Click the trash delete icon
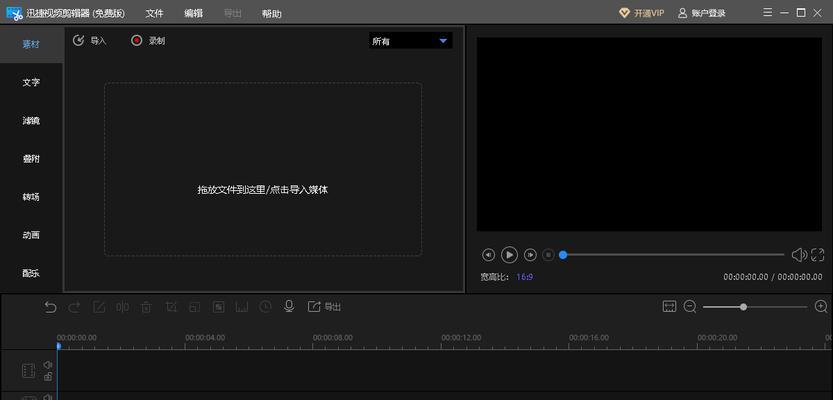Screen dimensions: 833x400 pos(146,307)
